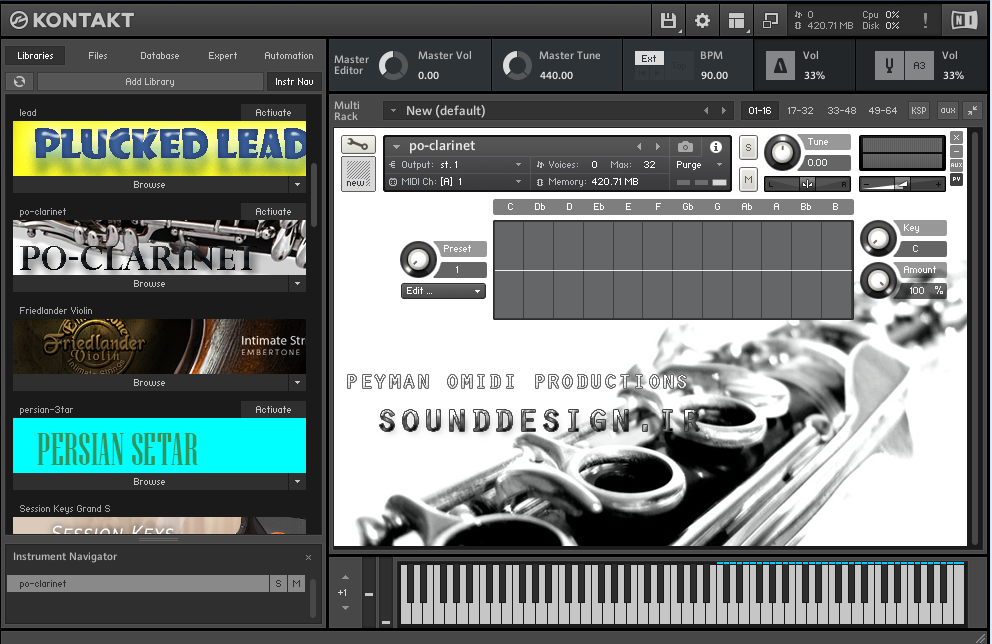This screenshot has height=644, width=992.
Task: Click the new instrument icon in rack
Action: point(358,173)
